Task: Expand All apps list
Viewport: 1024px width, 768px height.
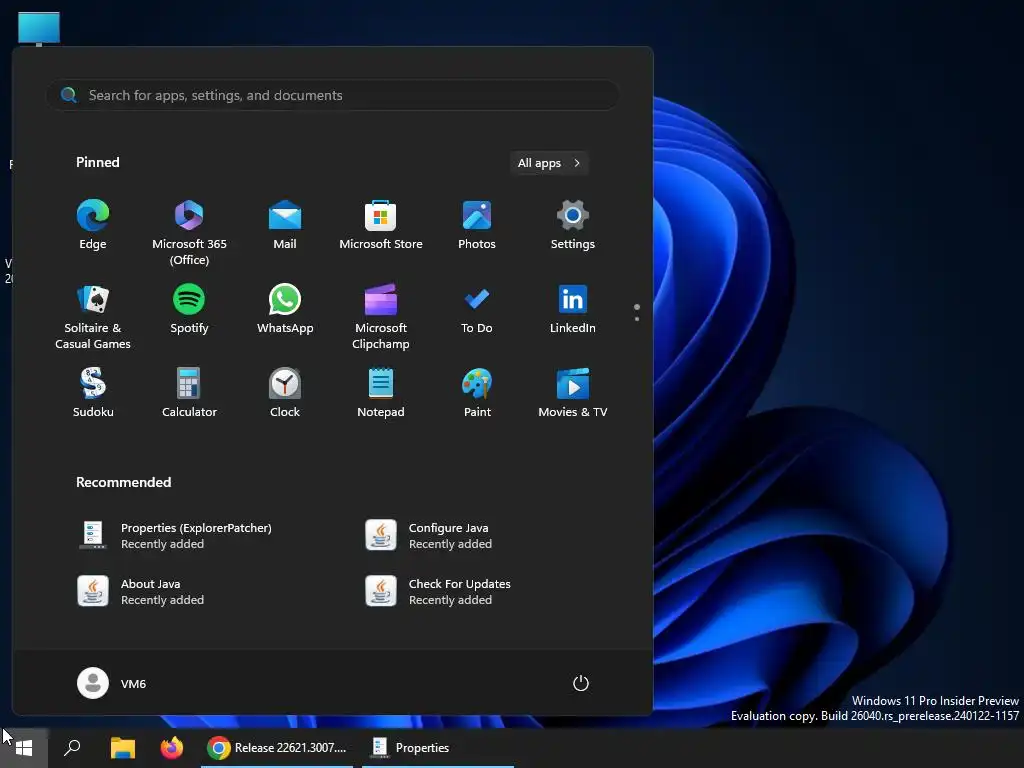Action: tap(549, 163)
